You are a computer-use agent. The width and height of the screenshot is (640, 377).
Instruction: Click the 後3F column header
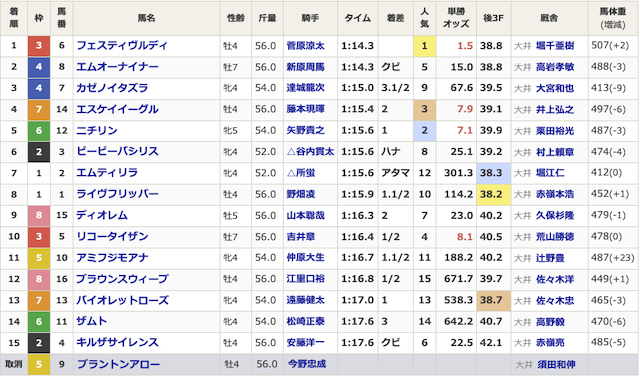click(x=493, y=18)
